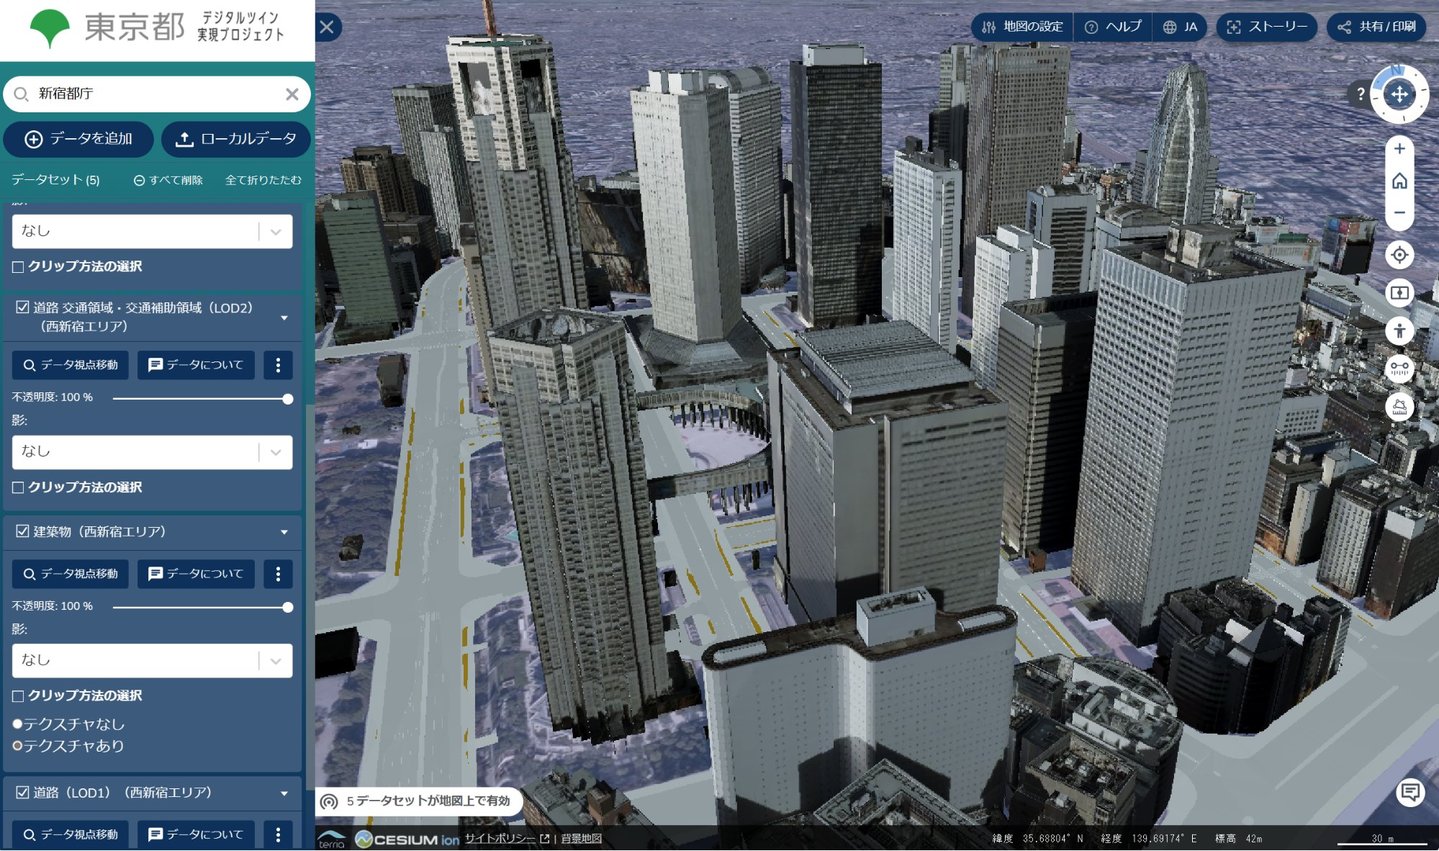Collapse the 道路 交通領域 (LOD2) layer section
Viewport: 1439px width, 851px height.
284,318
